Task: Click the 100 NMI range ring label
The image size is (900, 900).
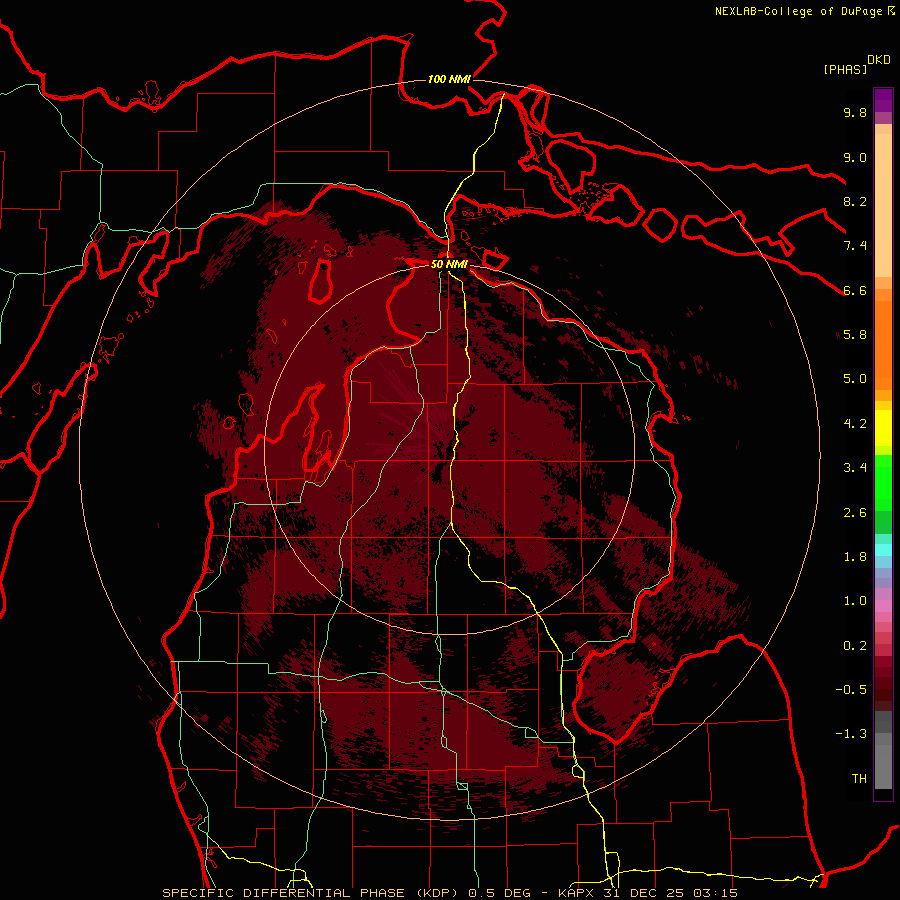Action: 449,79
